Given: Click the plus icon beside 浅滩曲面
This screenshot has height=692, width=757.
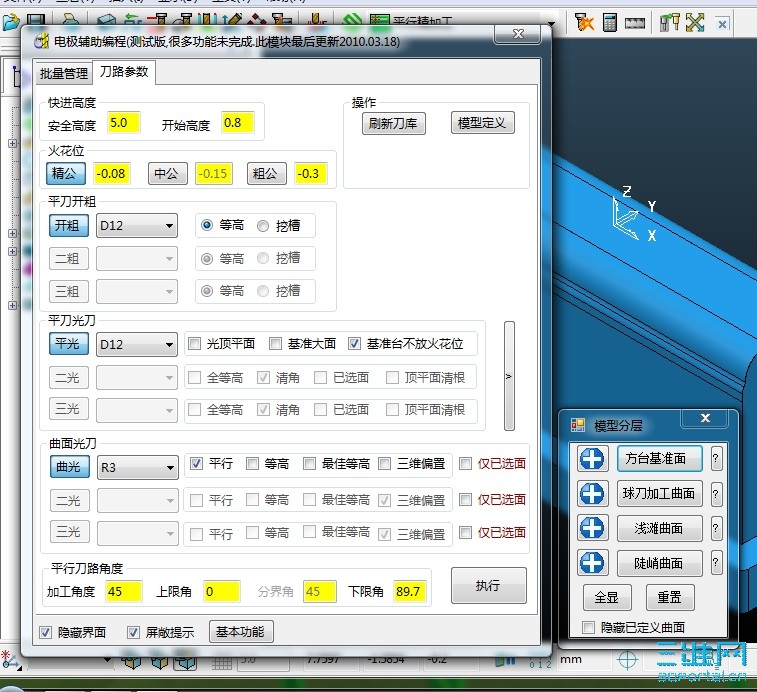Looking at the screenshot, I should click(x=592, y=528).
